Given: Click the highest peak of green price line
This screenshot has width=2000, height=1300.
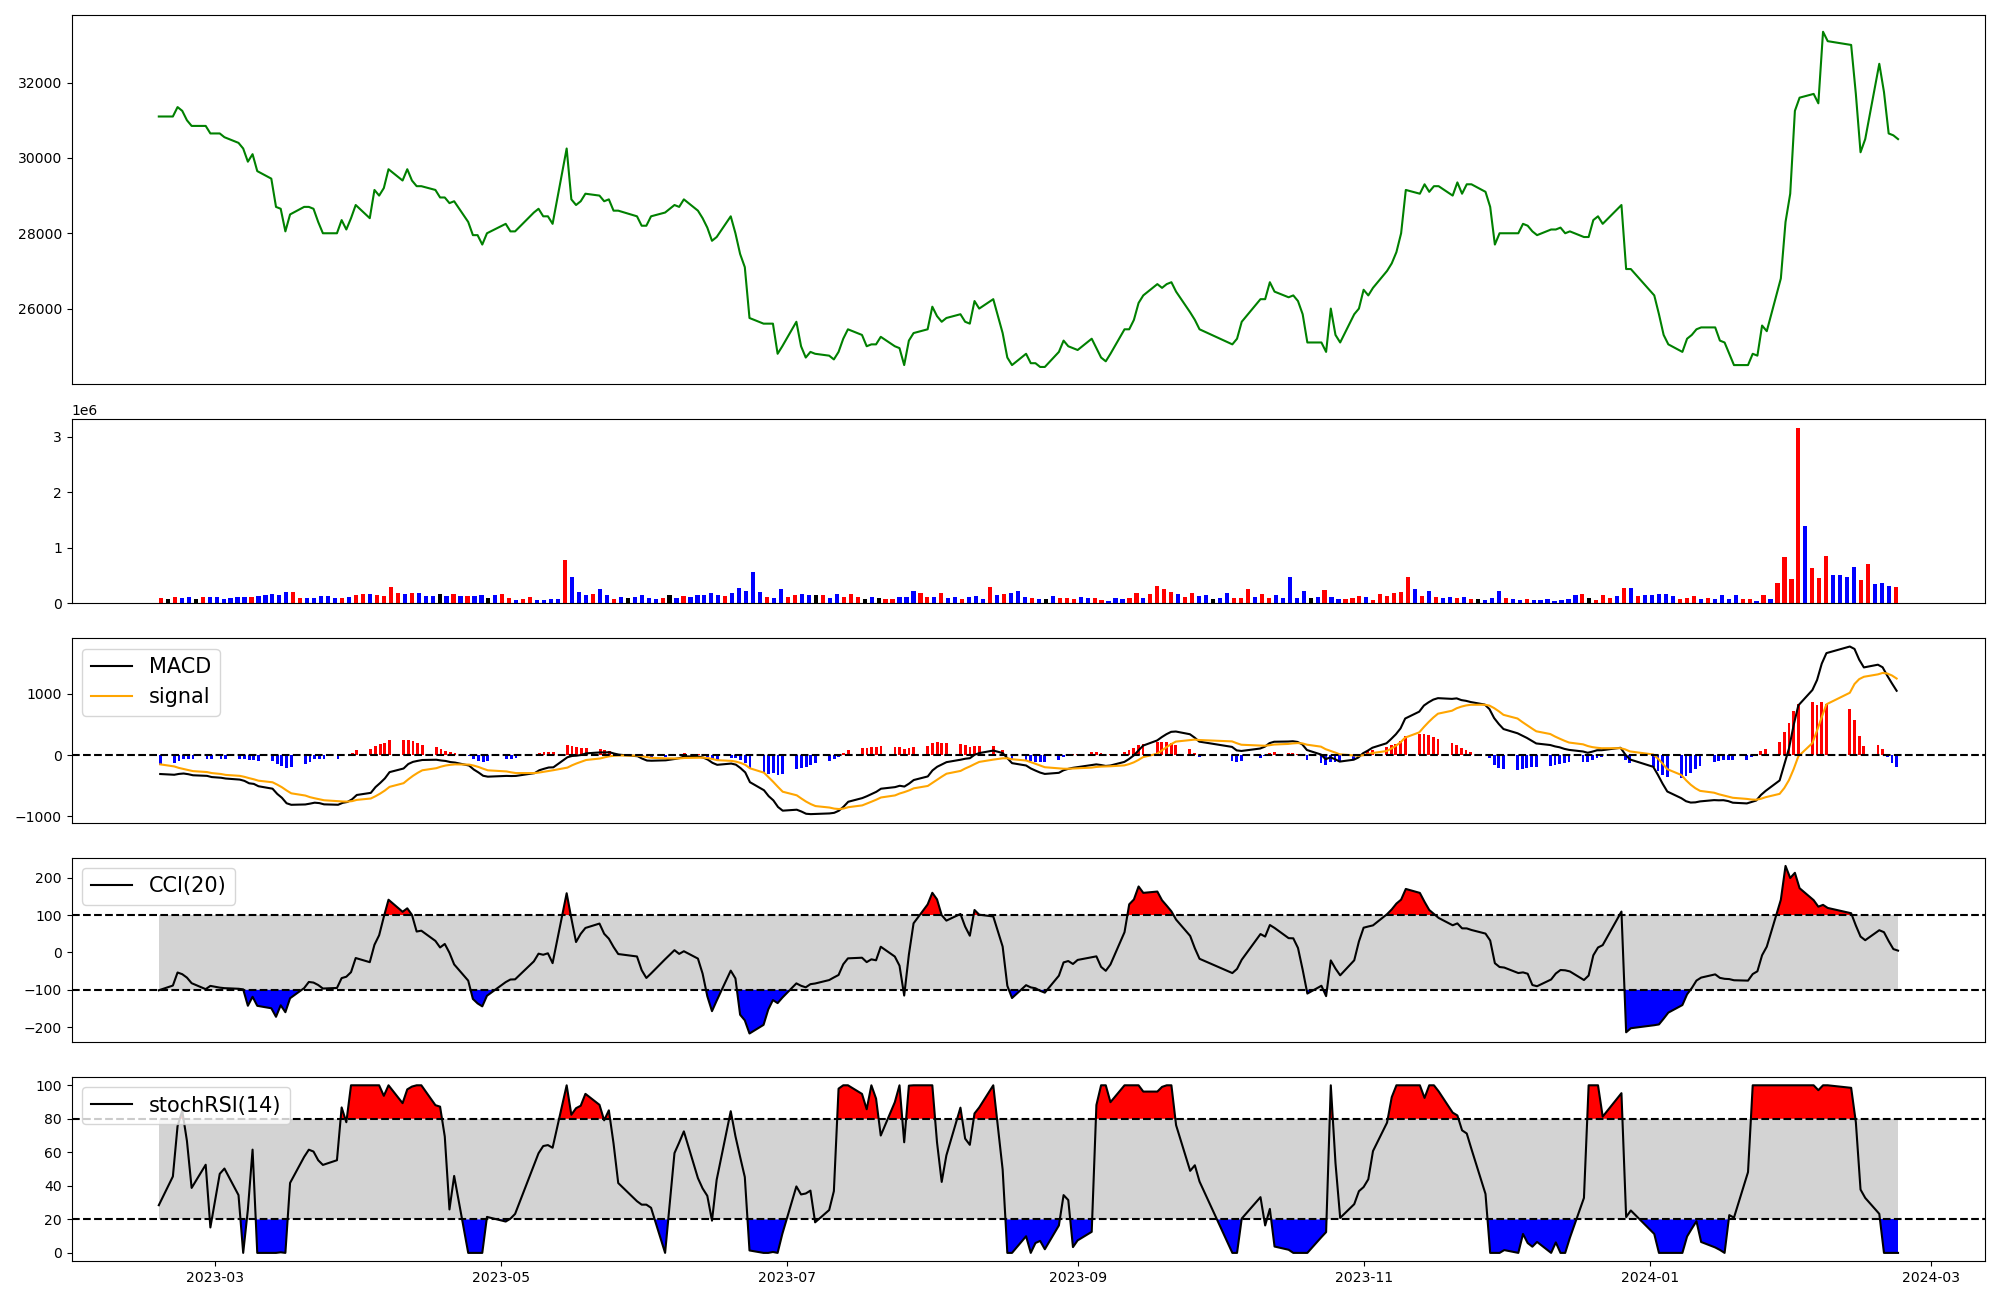Looking at the screenshot, I should (x=1823, y=32).
